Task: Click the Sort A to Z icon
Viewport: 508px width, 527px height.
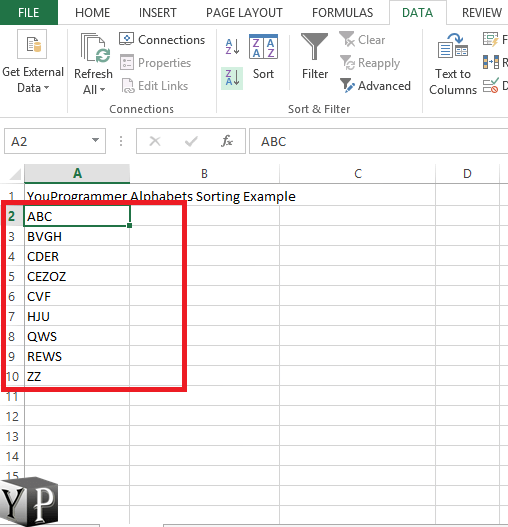Action: (232, 46)
